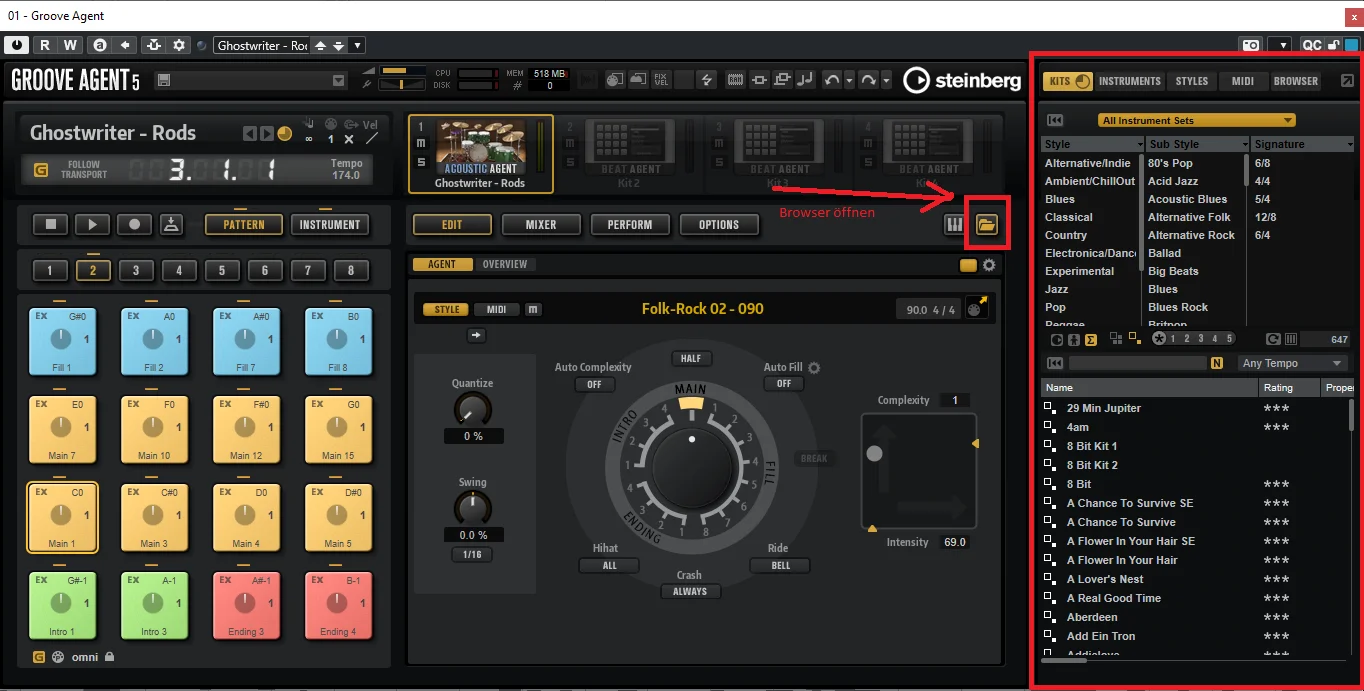Toggle the Auto Fill OFF button

click(x=784, y=384)
